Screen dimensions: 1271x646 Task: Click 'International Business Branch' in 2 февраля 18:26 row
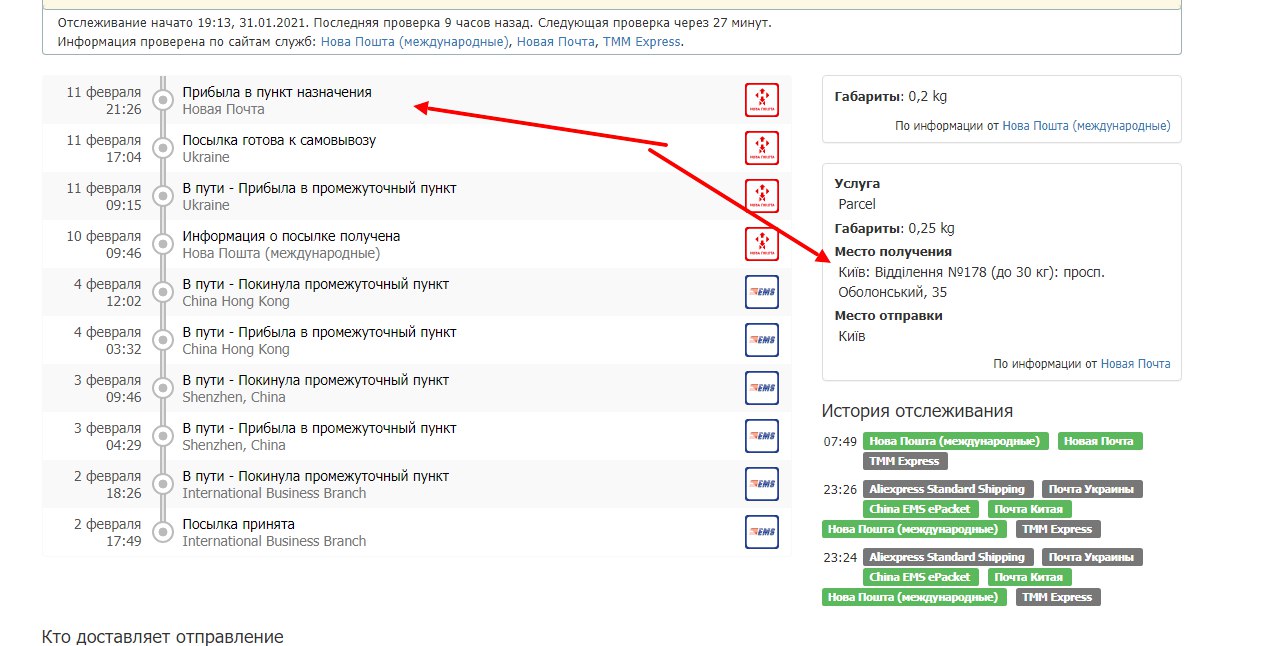(274, 493)
